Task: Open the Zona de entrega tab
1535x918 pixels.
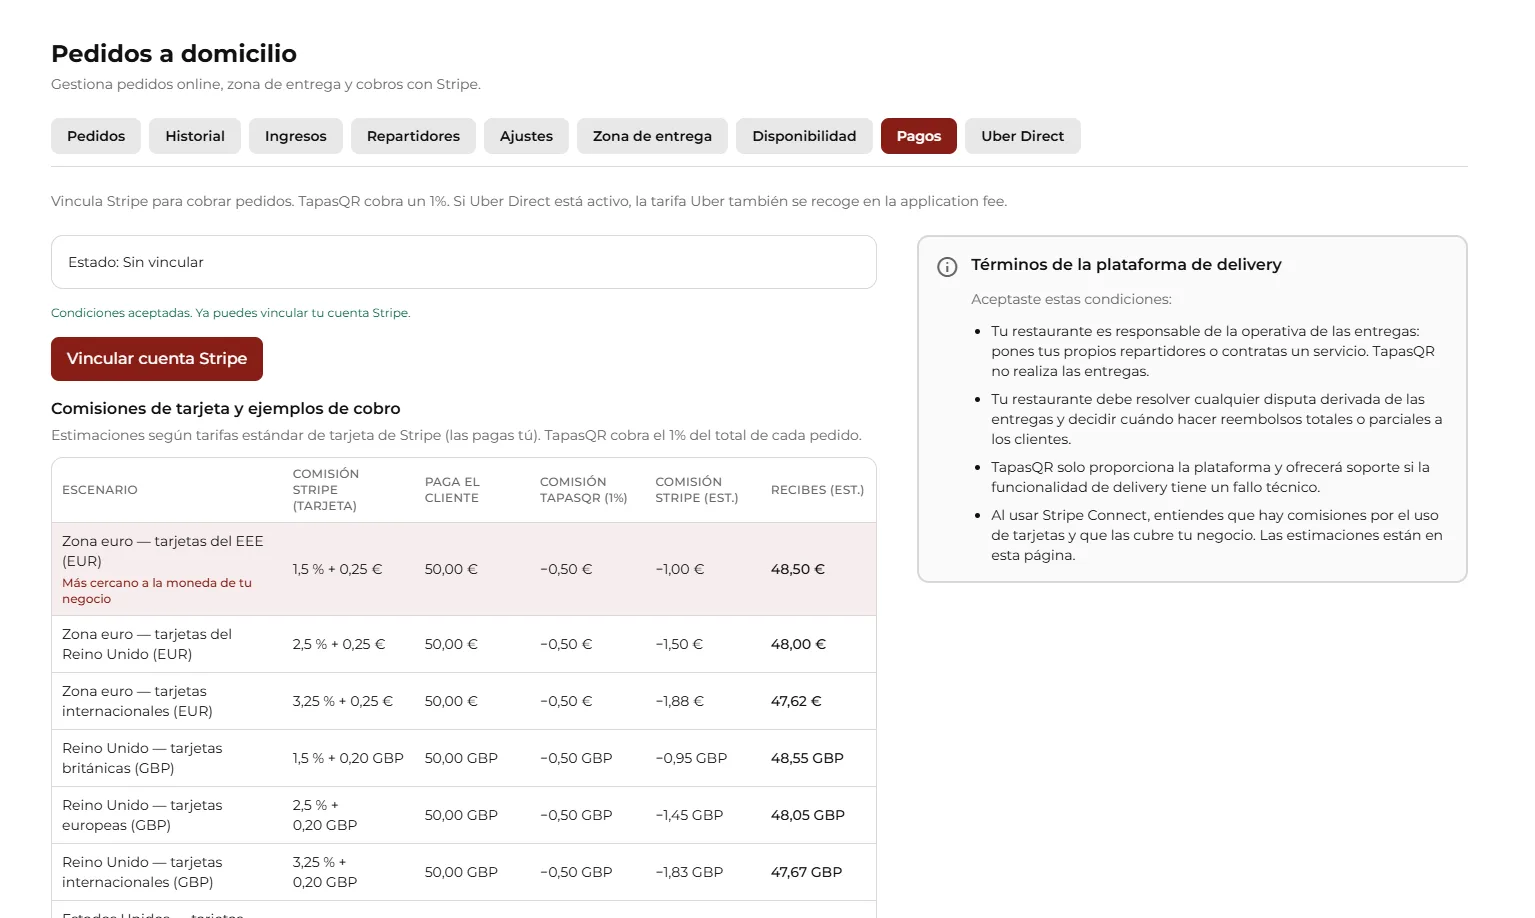Action: coord(652,136)
